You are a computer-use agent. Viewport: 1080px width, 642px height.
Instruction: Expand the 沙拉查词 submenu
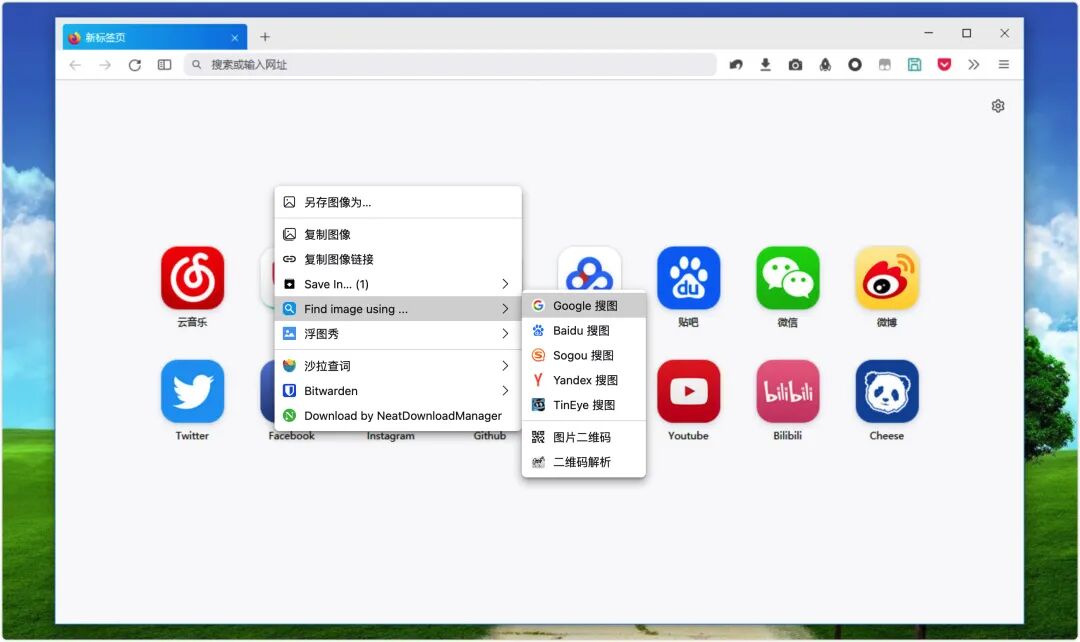398,366
